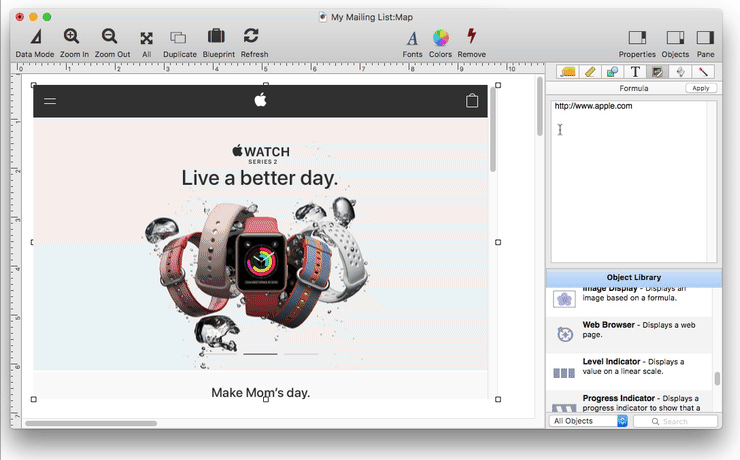The image size is (740, 460).
Task: Click the Remove lightning icon
Action: (x=471, y=36)
